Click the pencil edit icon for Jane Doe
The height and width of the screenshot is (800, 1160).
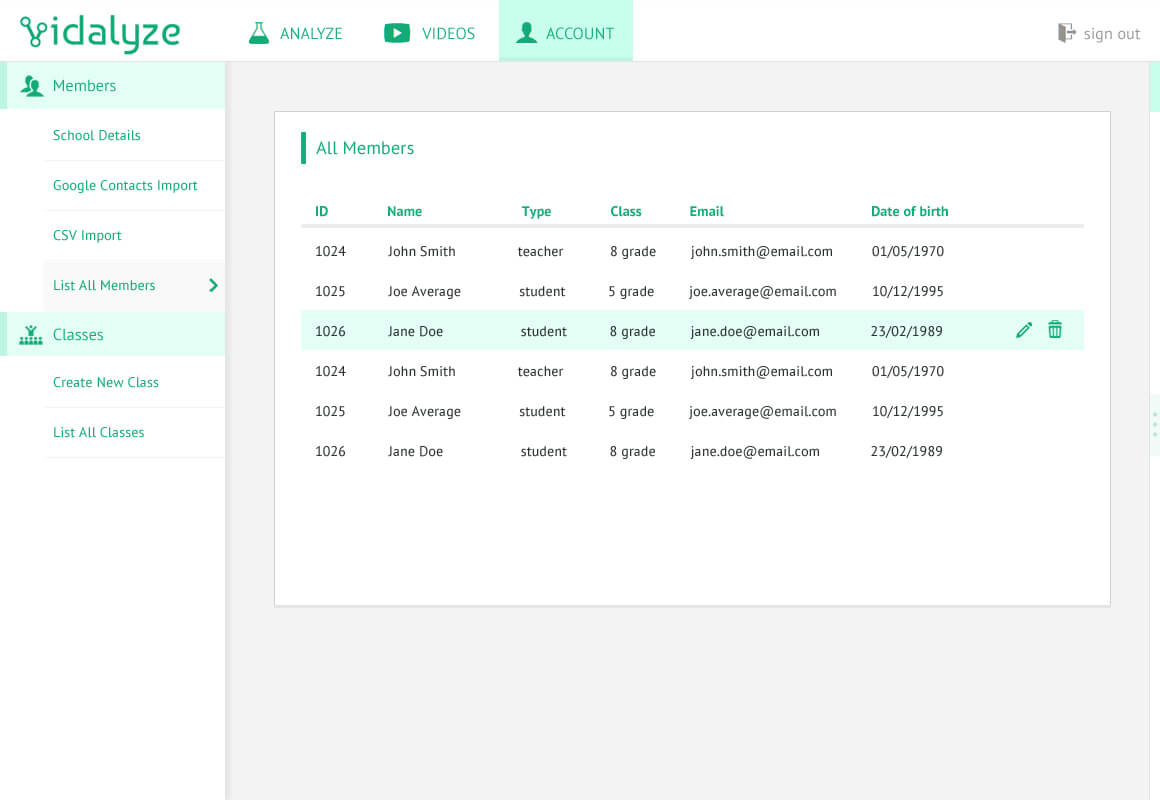tap(1023, 330)
